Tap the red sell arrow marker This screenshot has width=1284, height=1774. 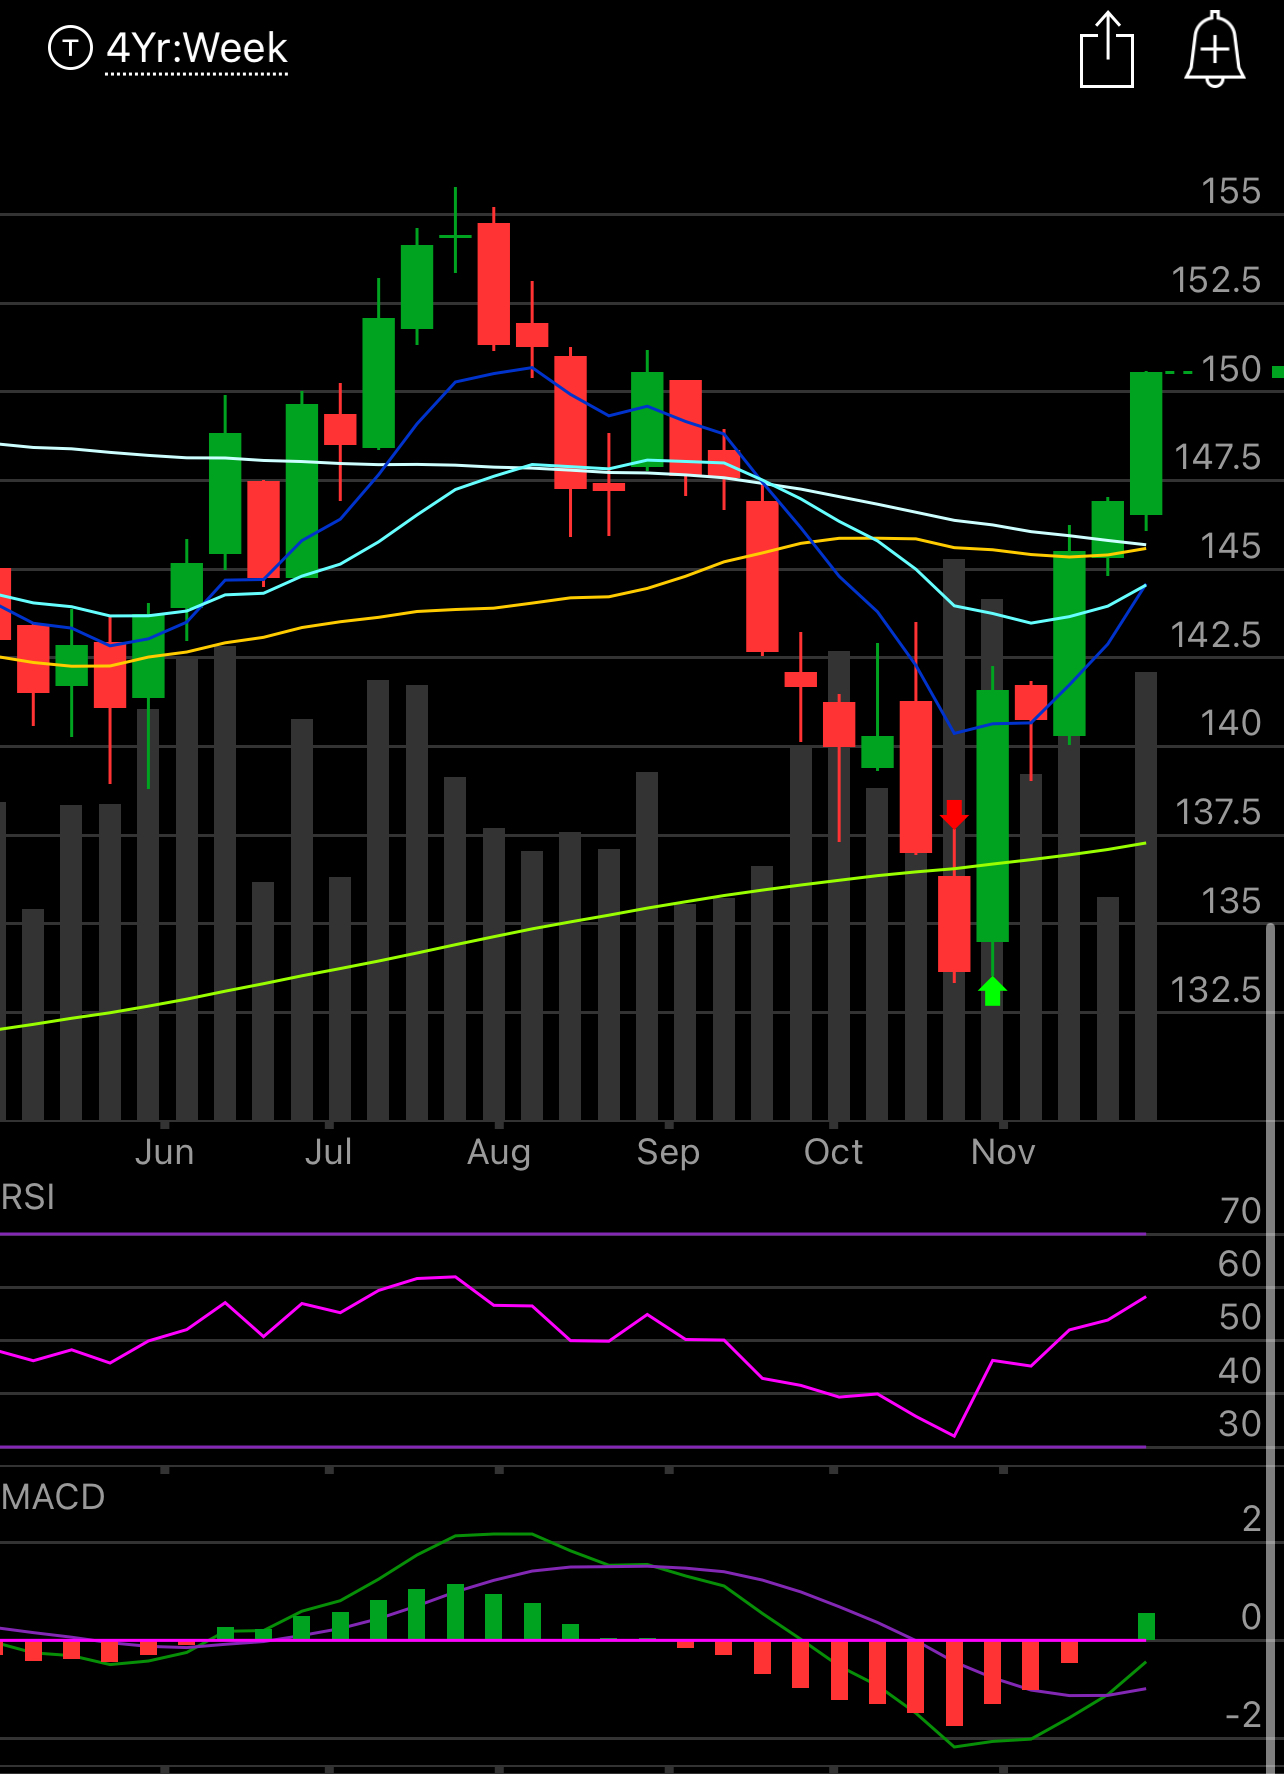[x=955, y=814]
